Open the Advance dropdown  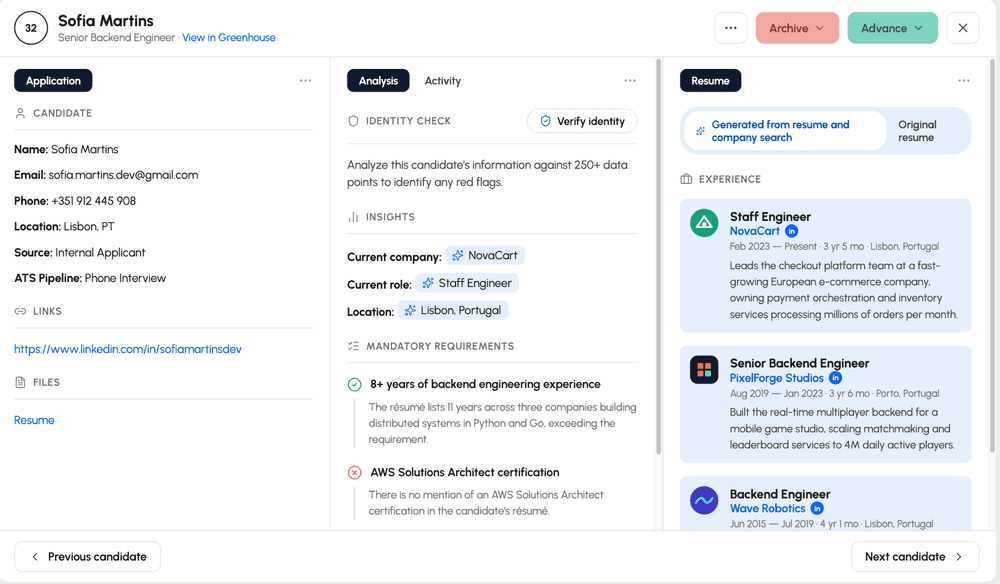click(892, 28)
